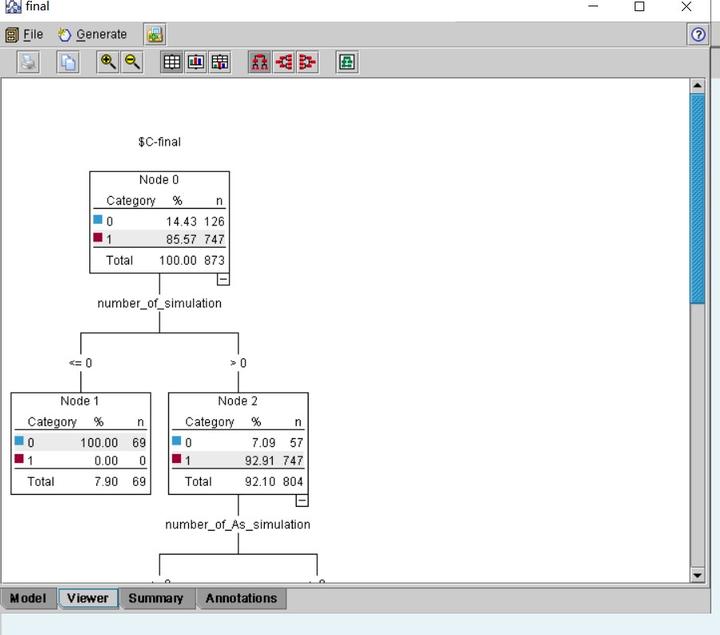This screenshot has height=635, width=720.
Task: Zoom in on the tree view
Action: pos(108,62)
